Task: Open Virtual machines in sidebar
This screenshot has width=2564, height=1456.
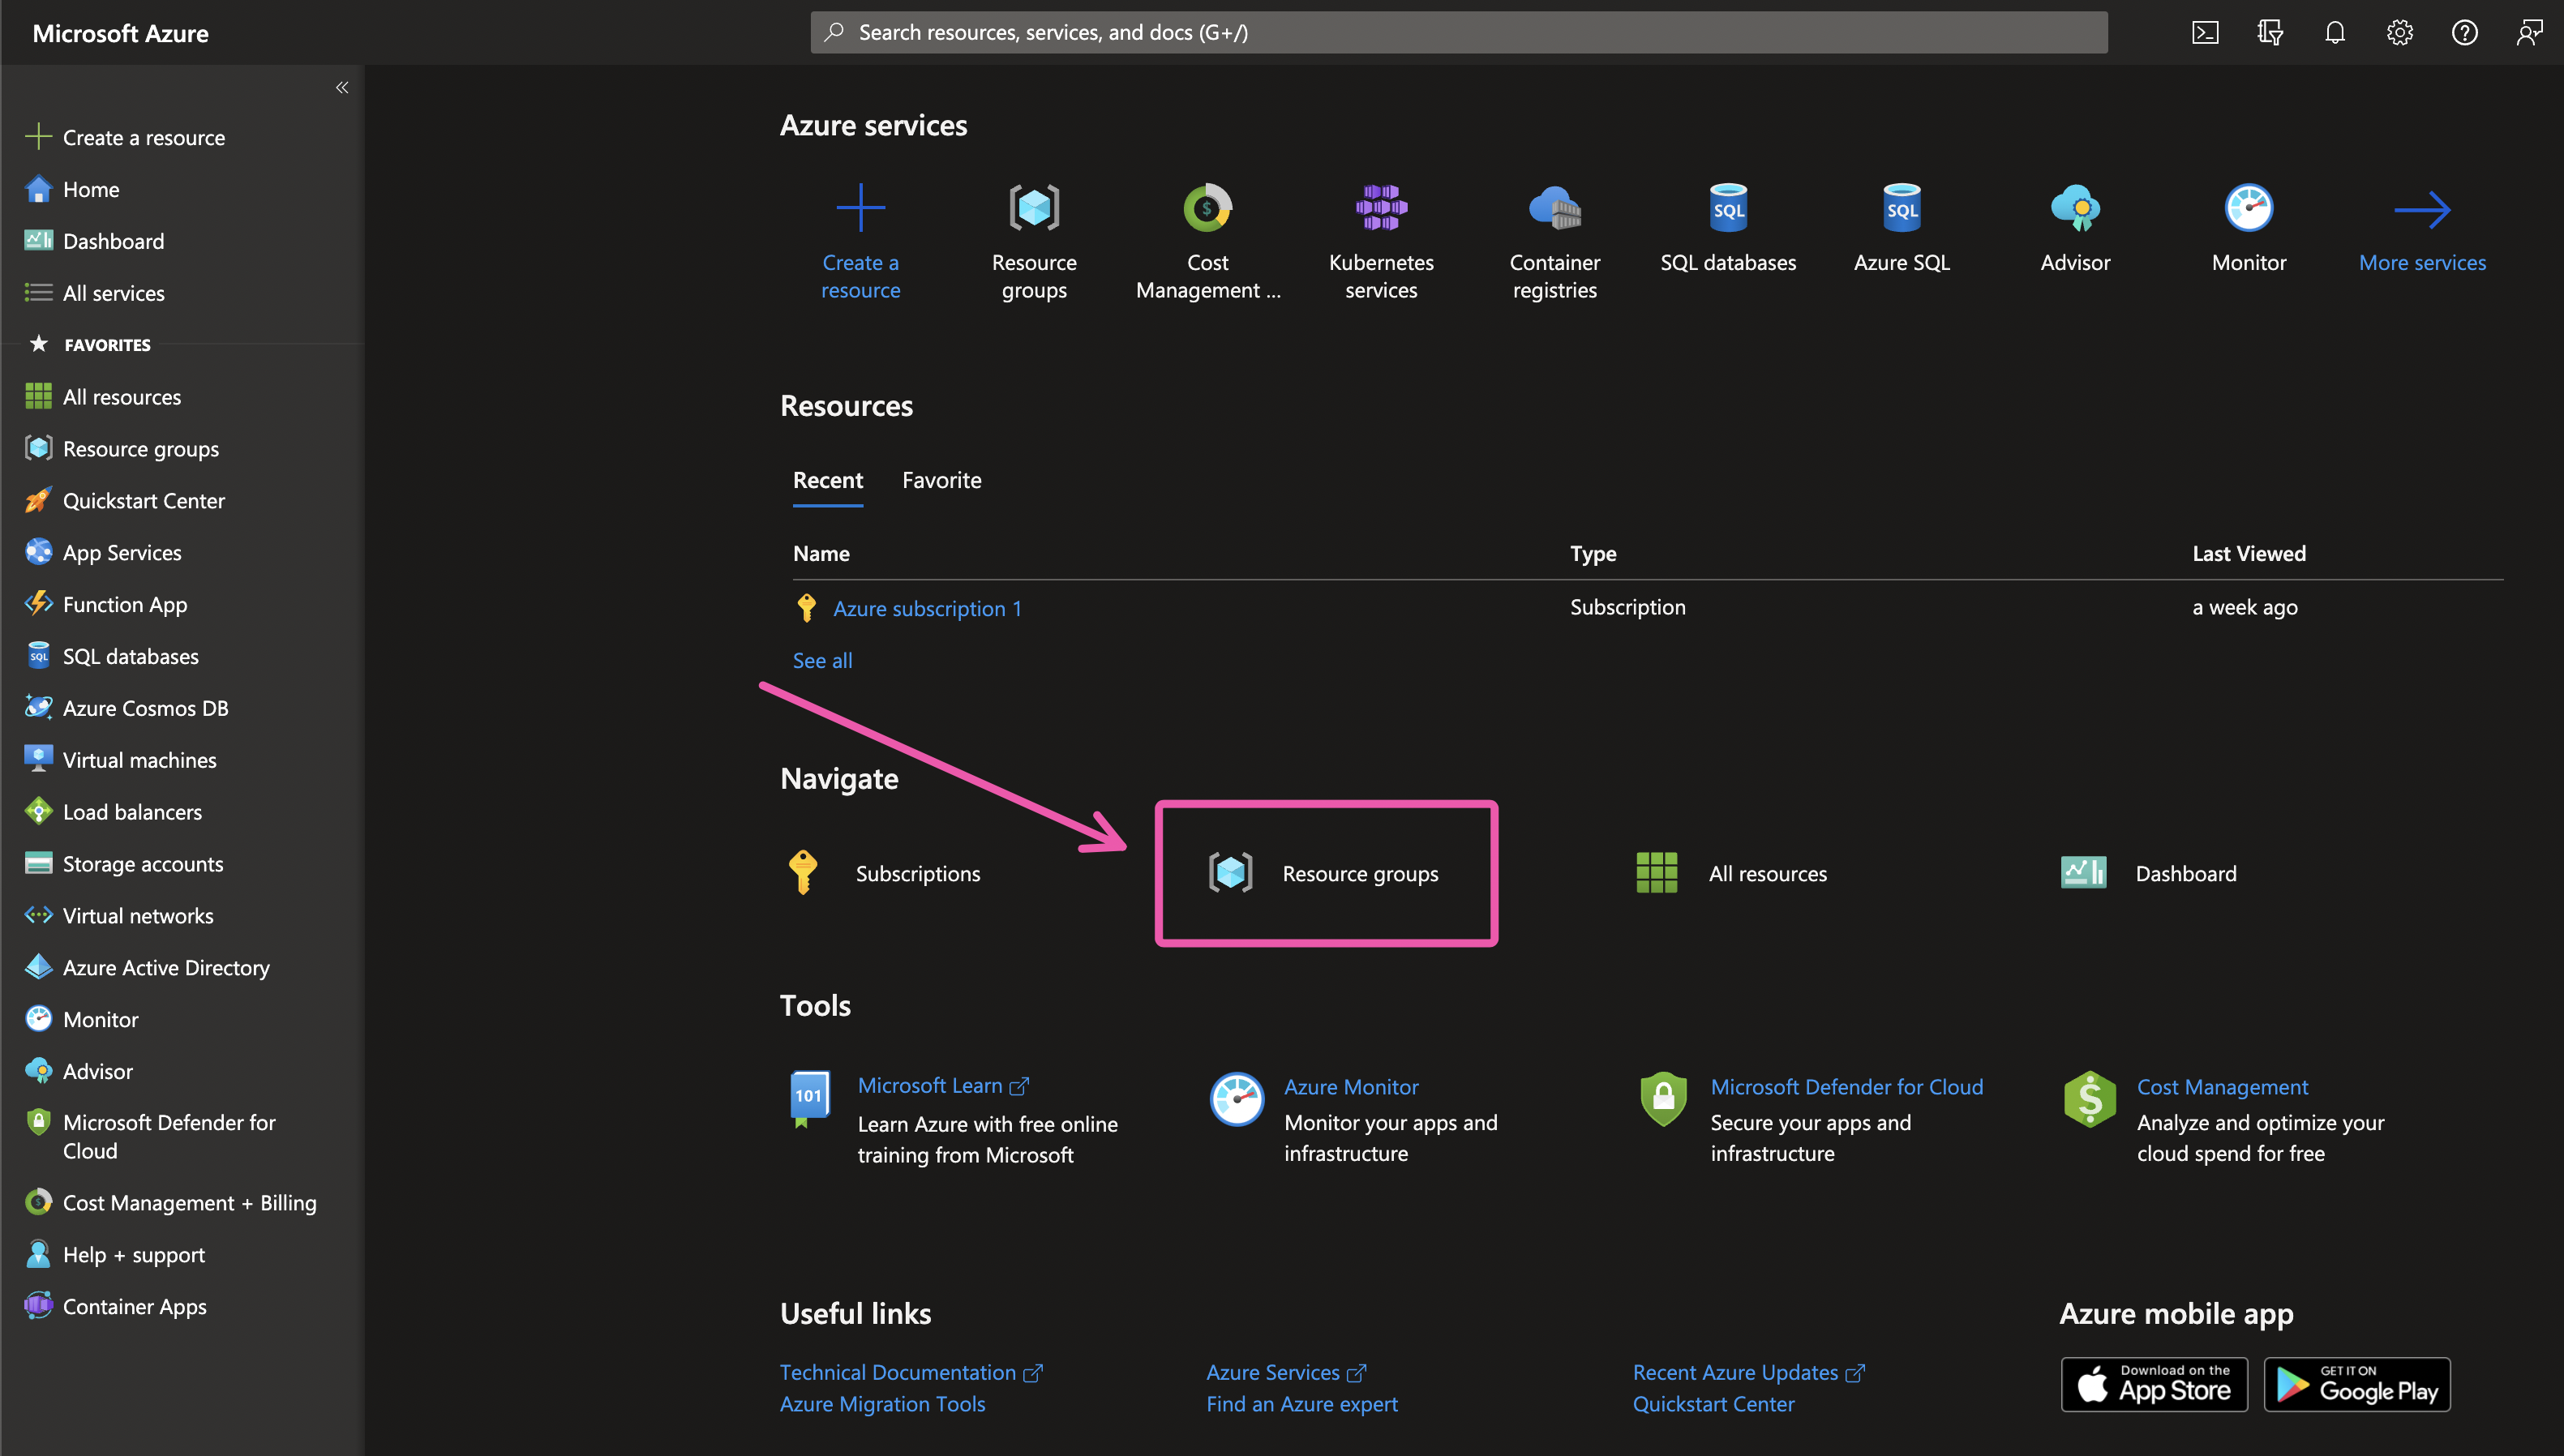Action: (139, 760)
